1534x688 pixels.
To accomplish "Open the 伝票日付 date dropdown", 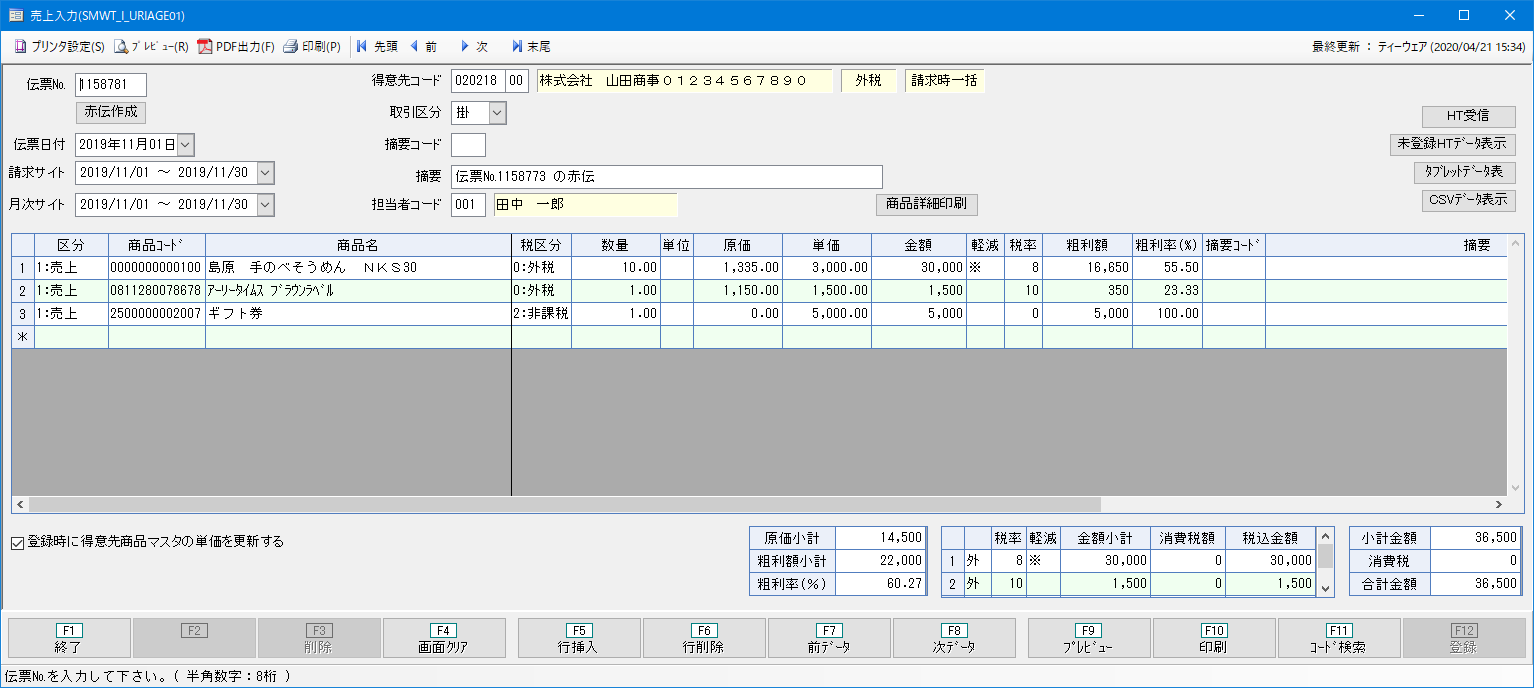I will [186, 145].
